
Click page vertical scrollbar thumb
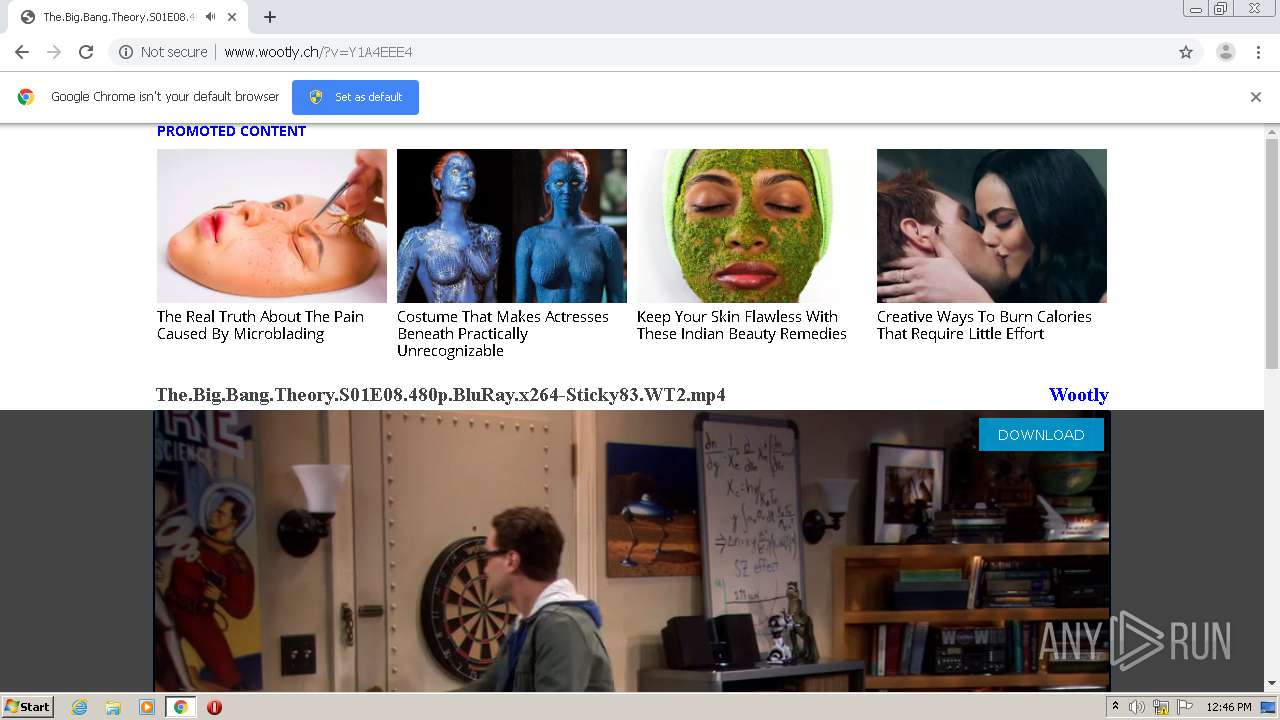[1272, 254]
